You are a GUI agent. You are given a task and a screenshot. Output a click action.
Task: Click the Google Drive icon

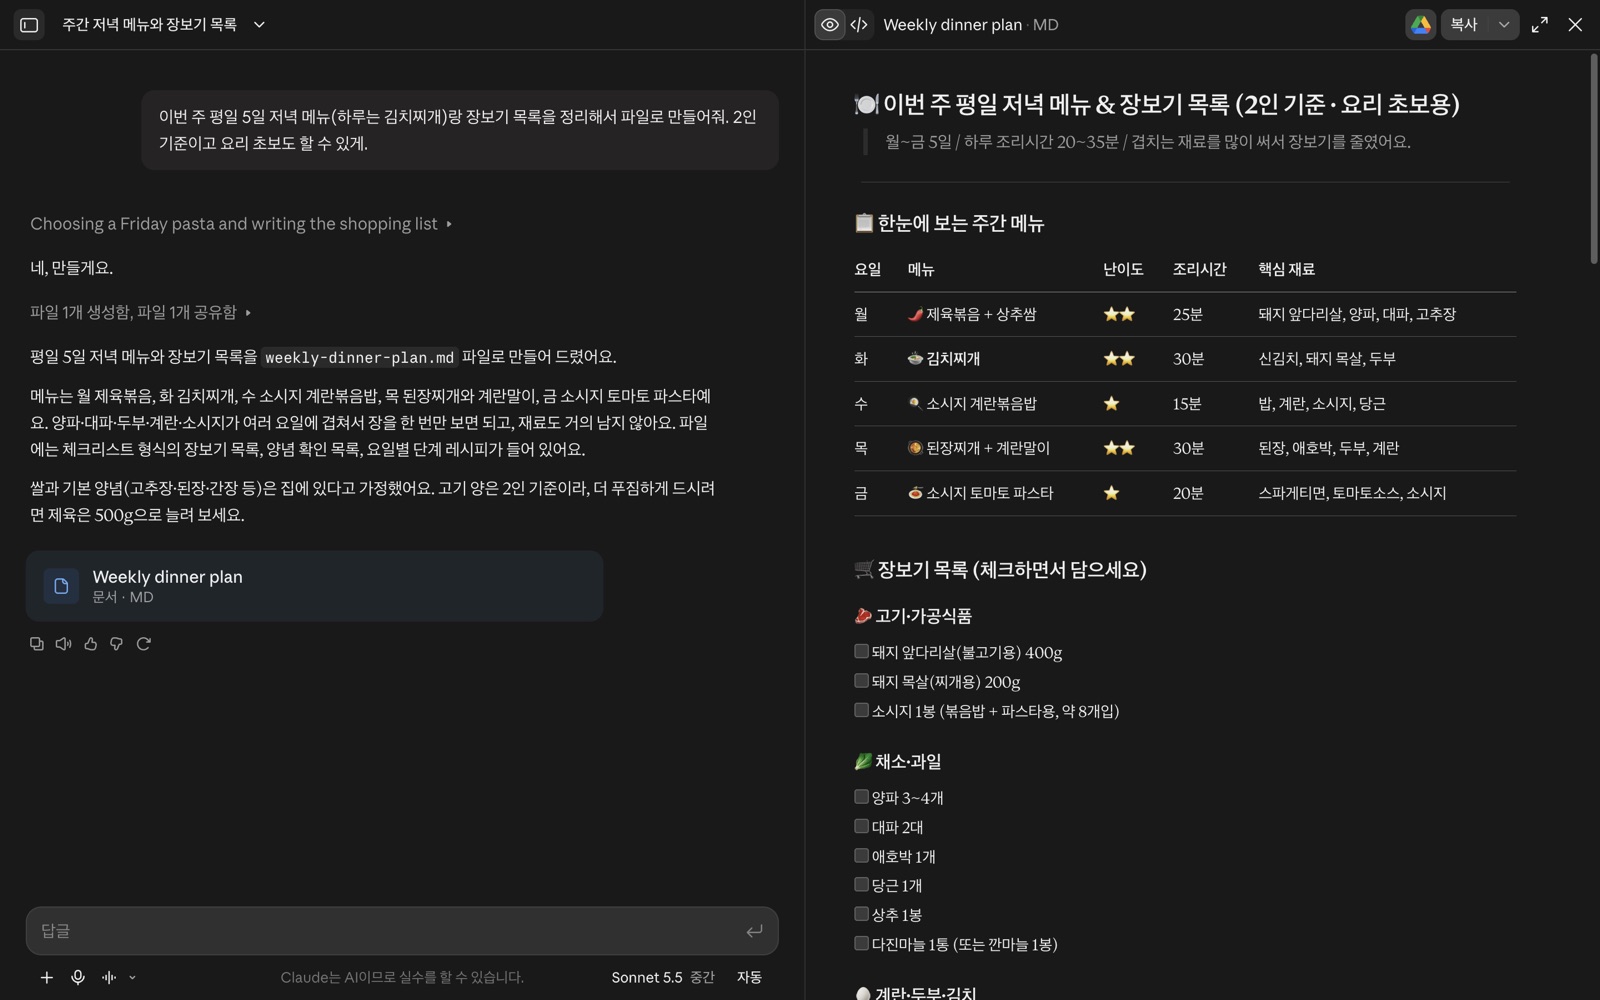(1420, 25)
